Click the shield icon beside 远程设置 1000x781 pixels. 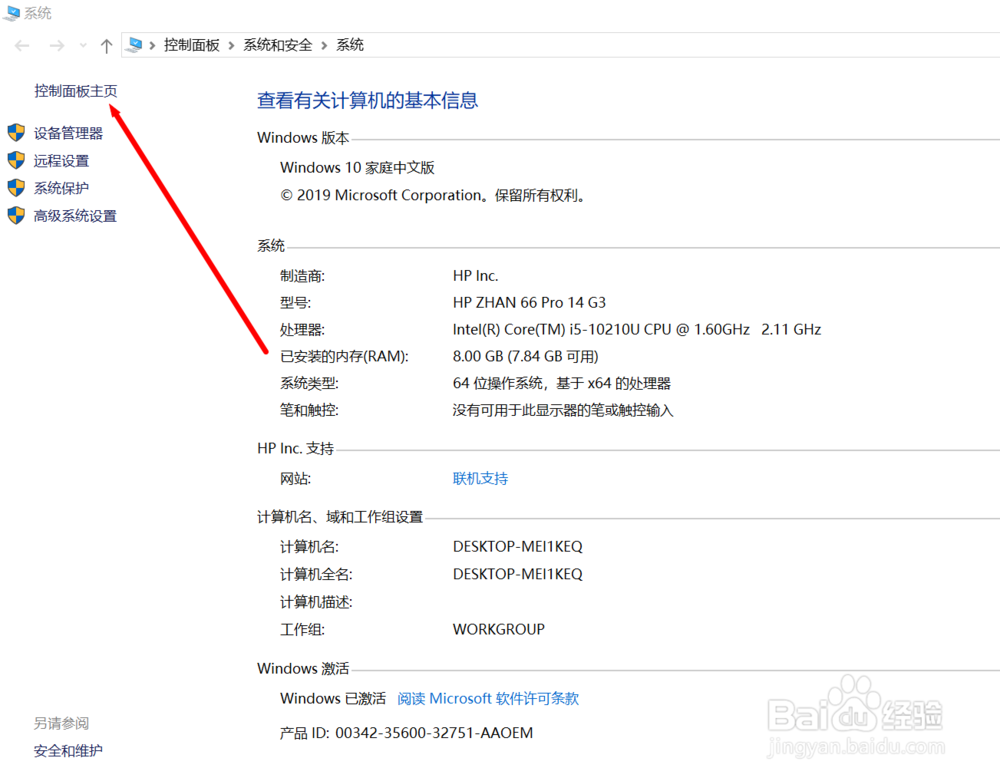[17, 160]
